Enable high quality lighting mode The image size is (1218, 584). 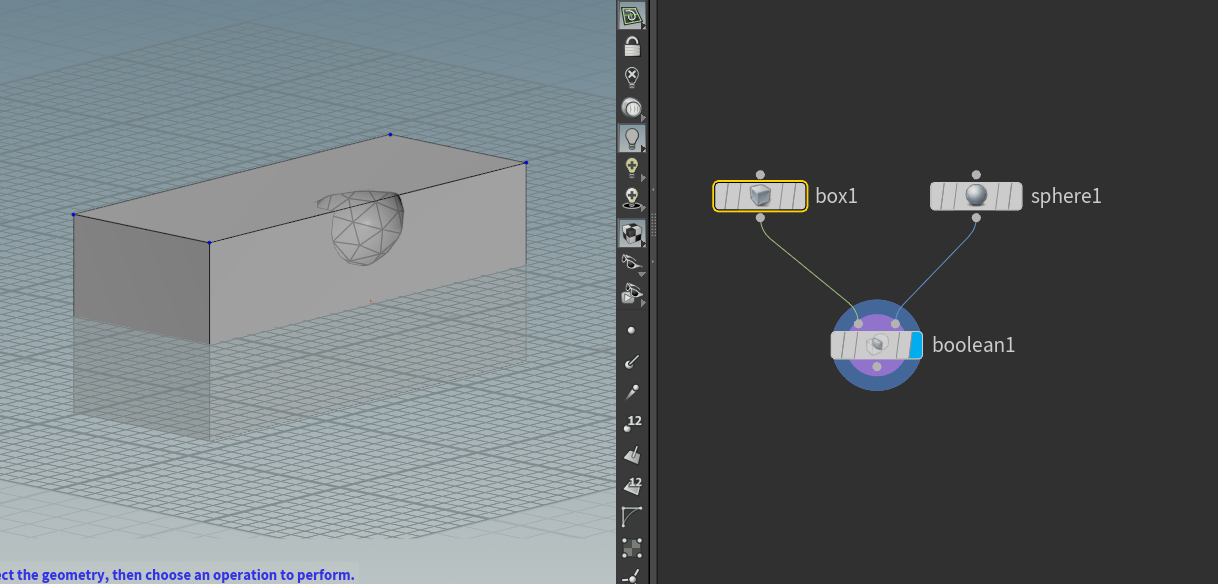point(632,168)
